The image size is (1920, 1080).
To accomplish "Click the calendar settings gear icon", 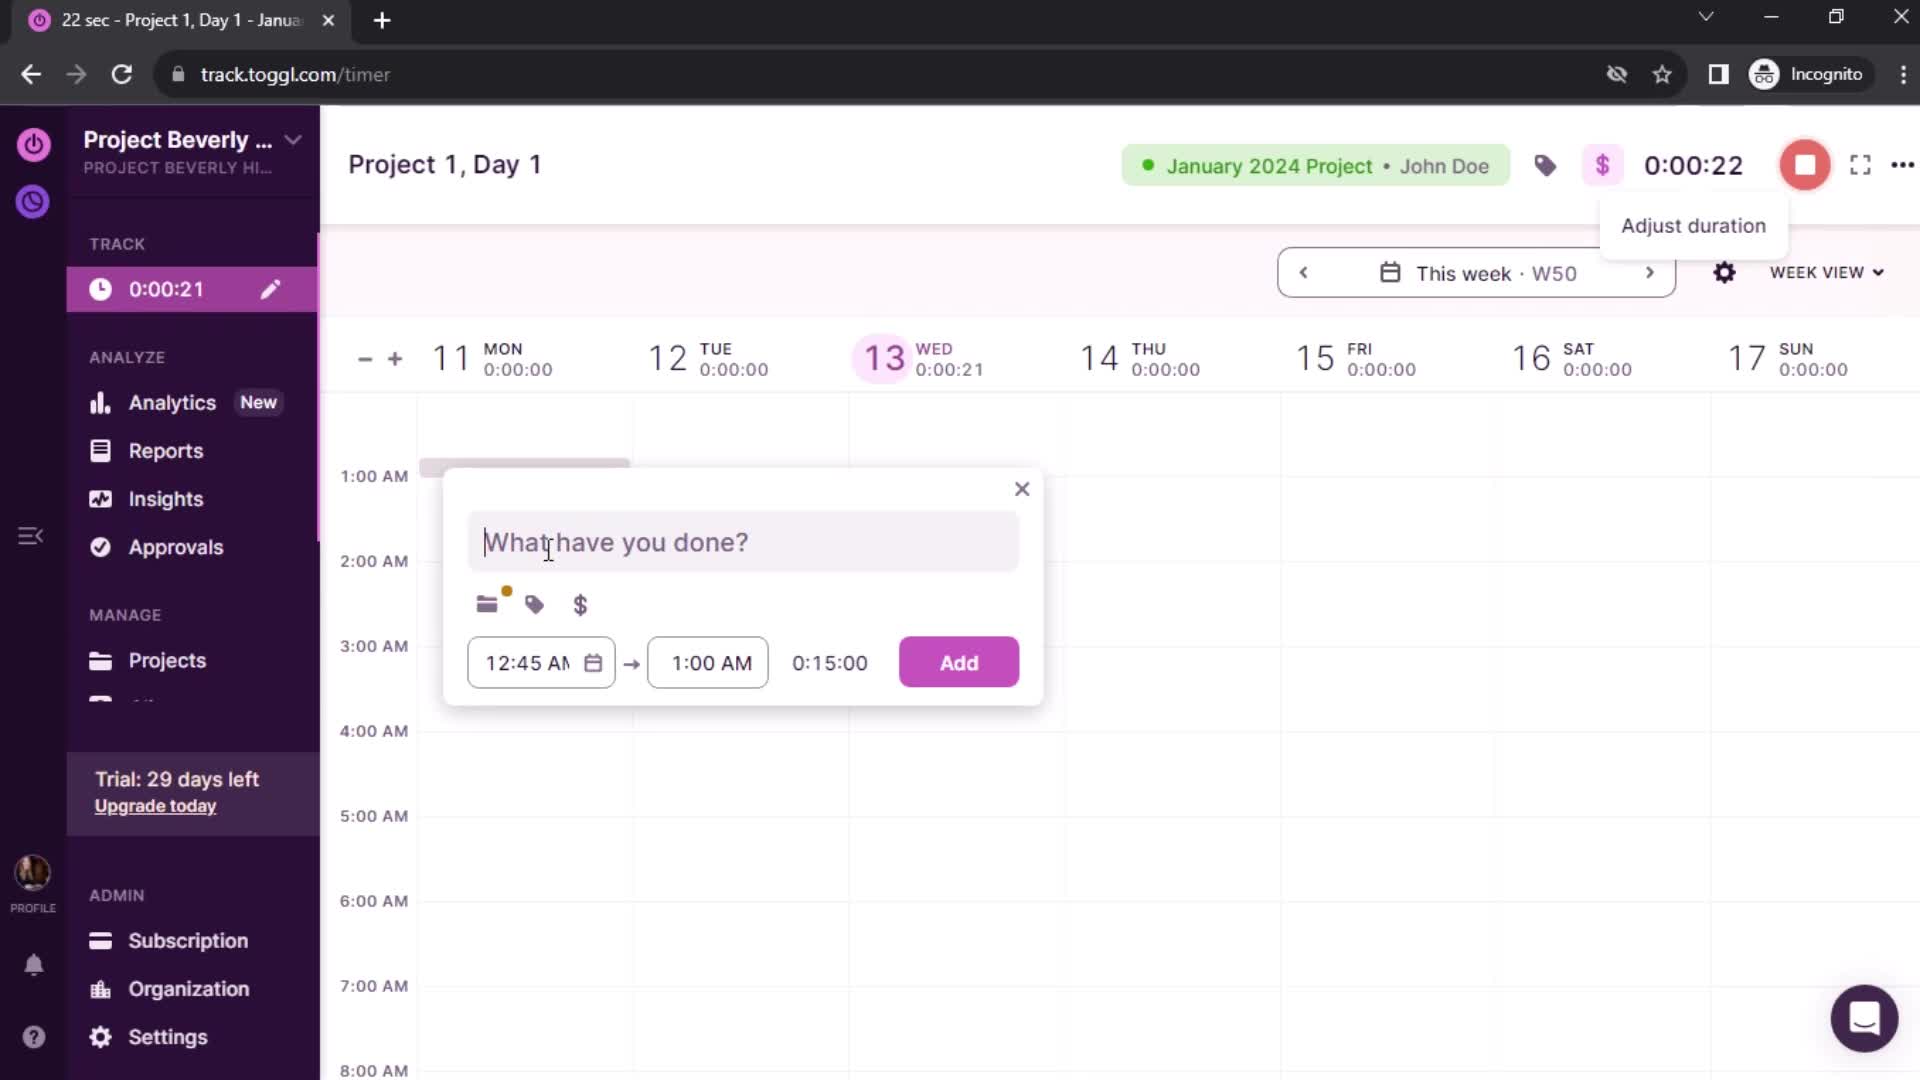I will (1724, 273).
